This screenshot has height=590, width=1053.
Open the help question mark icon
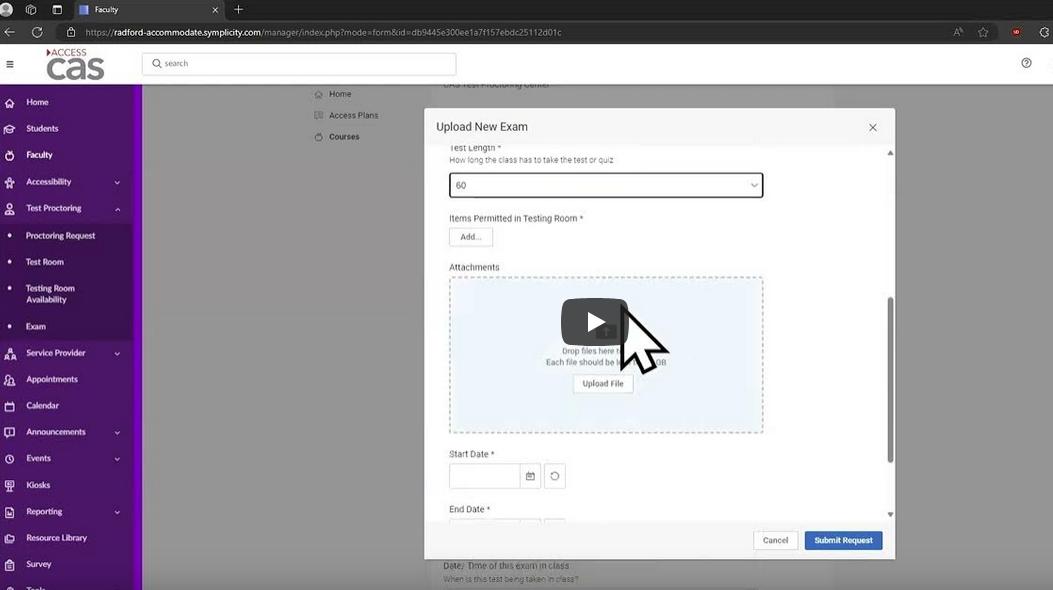(1026, 63)
